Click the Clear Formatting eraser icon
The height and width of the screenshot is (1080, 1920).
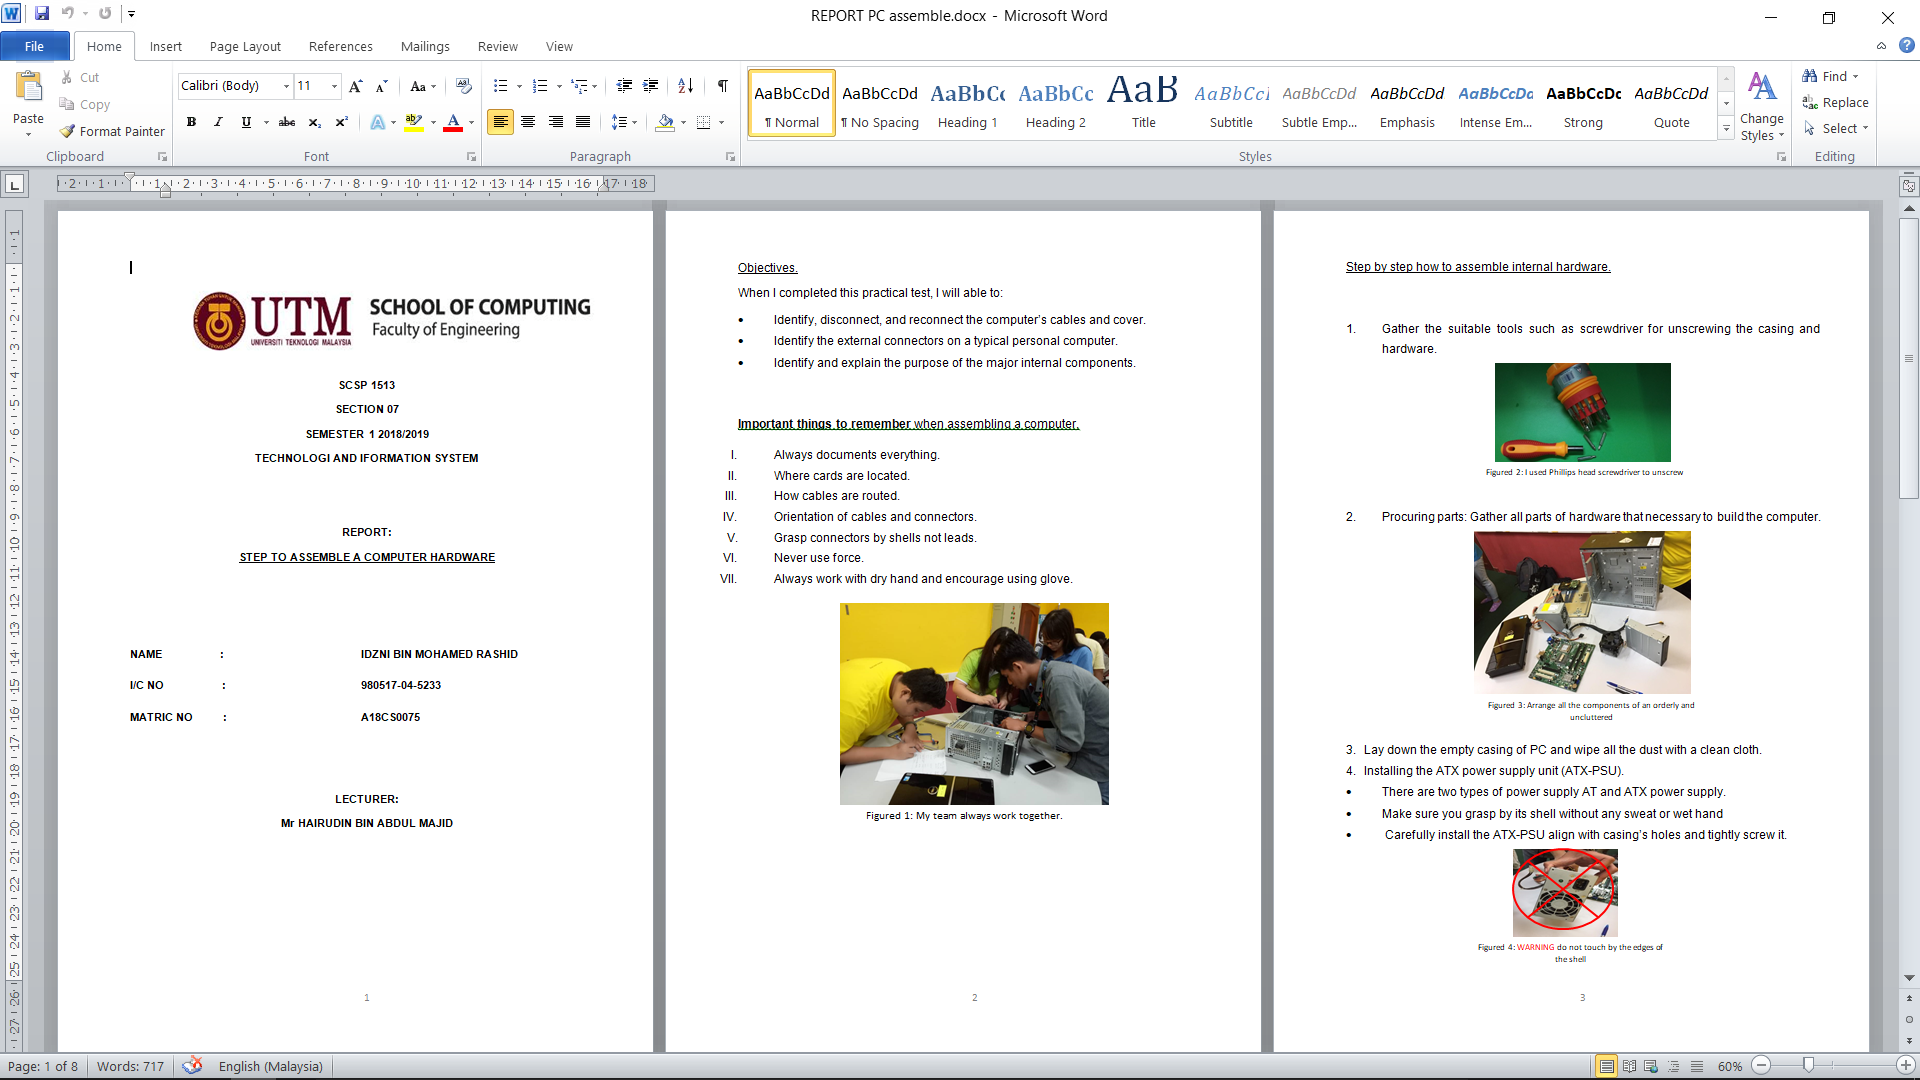coord(463,86)
